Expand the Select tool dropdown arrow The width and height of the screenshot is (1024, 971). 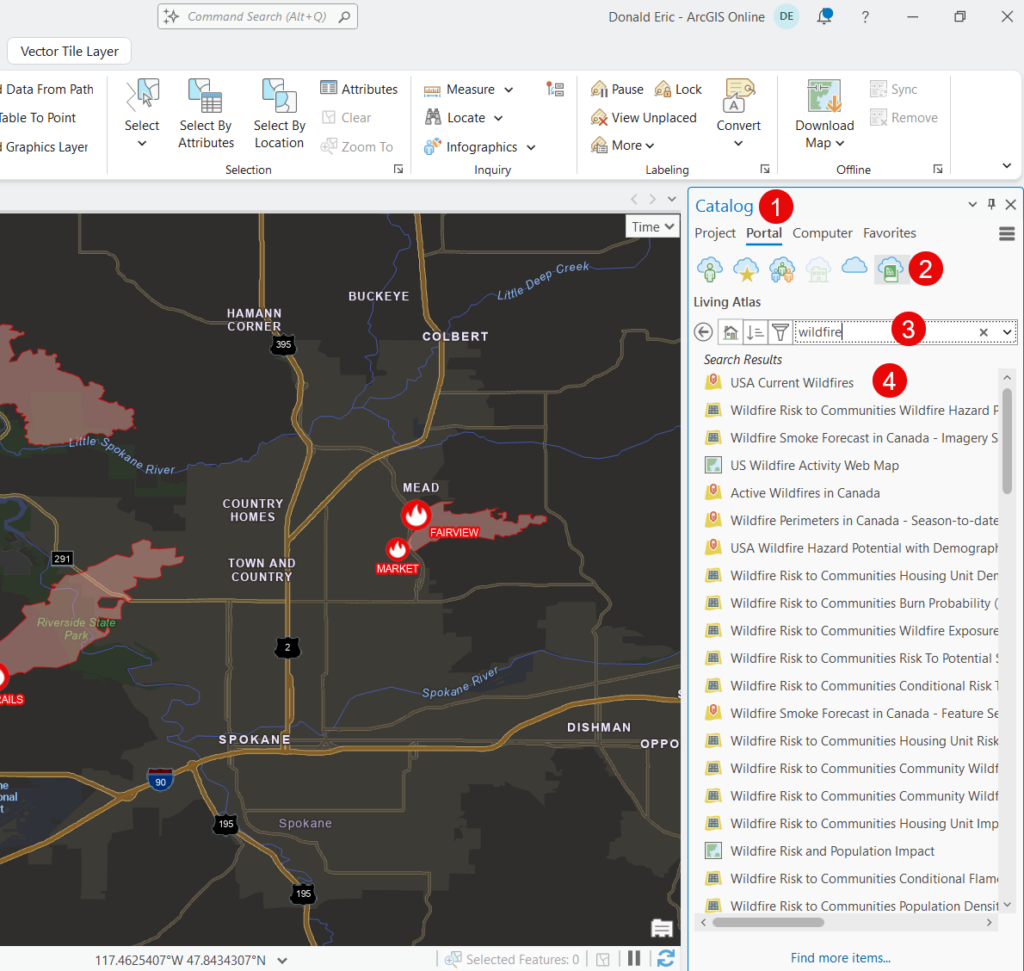[x=142, y=144]
